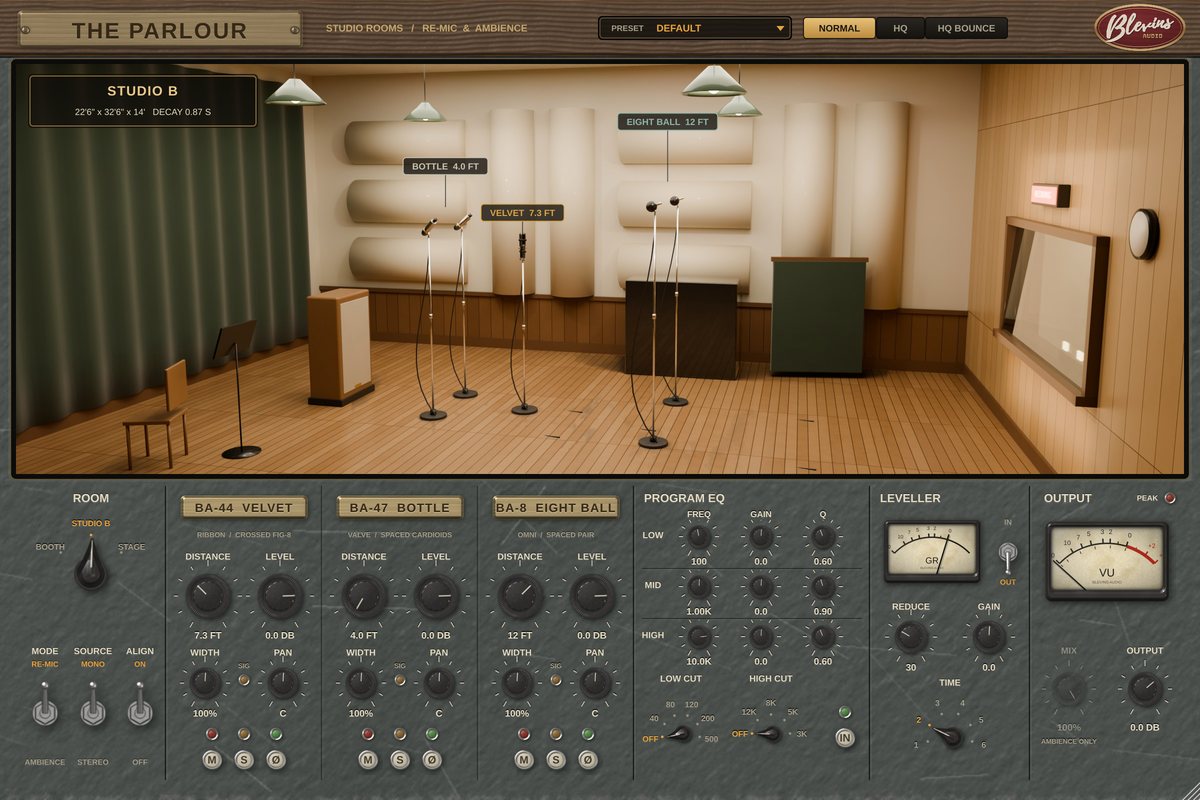Click the EQ High Freq knob
Image resolution: width=1200 pixels, height=800 pixels.
699,636
